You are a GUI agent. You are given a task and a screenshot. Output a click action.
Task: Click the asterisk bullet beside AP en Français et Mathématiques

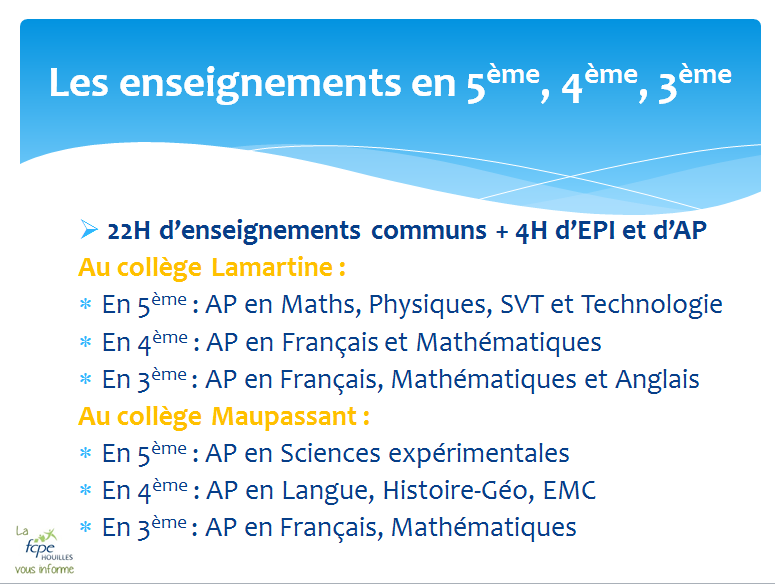85,343
